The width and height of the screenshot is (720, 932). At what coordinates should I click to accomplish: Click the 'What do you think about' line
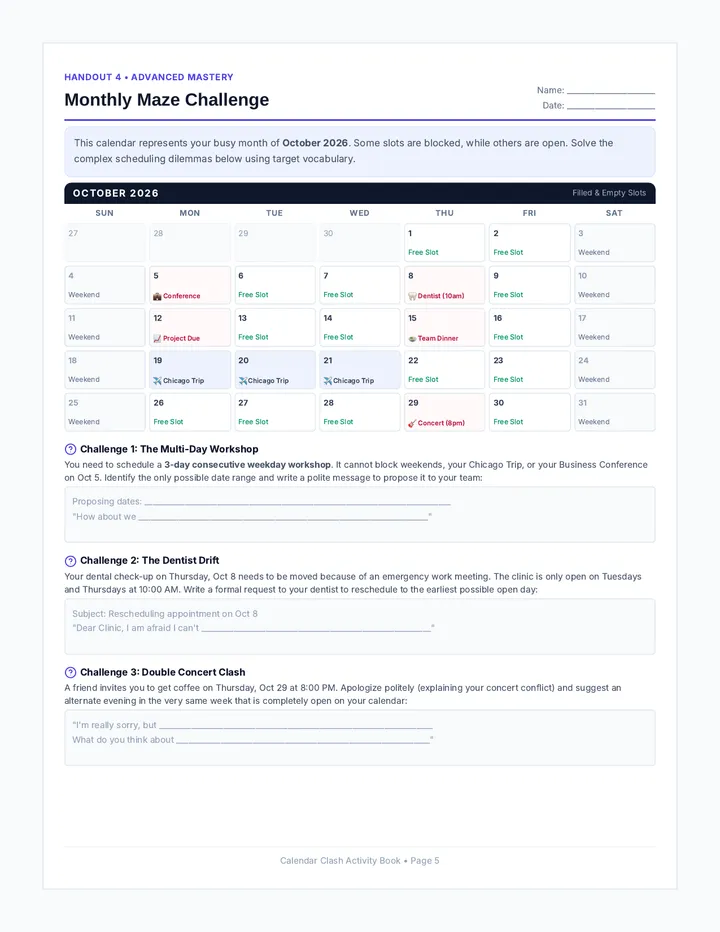click(x=303, y=740)
